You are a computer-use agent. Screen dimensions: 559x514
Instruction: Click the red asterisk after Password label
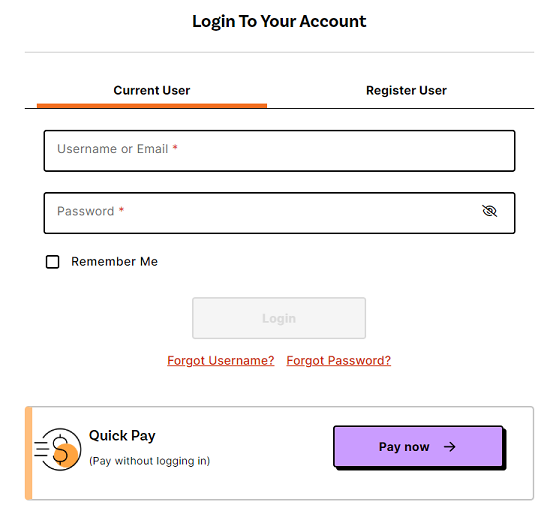pos(121,210)
